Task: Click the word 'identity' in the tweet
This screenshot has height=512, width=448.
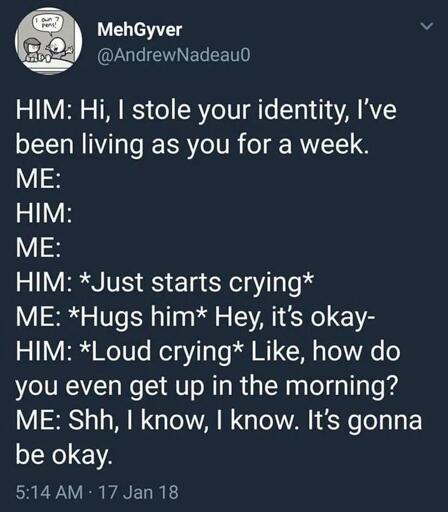Action: coord(303,111)
